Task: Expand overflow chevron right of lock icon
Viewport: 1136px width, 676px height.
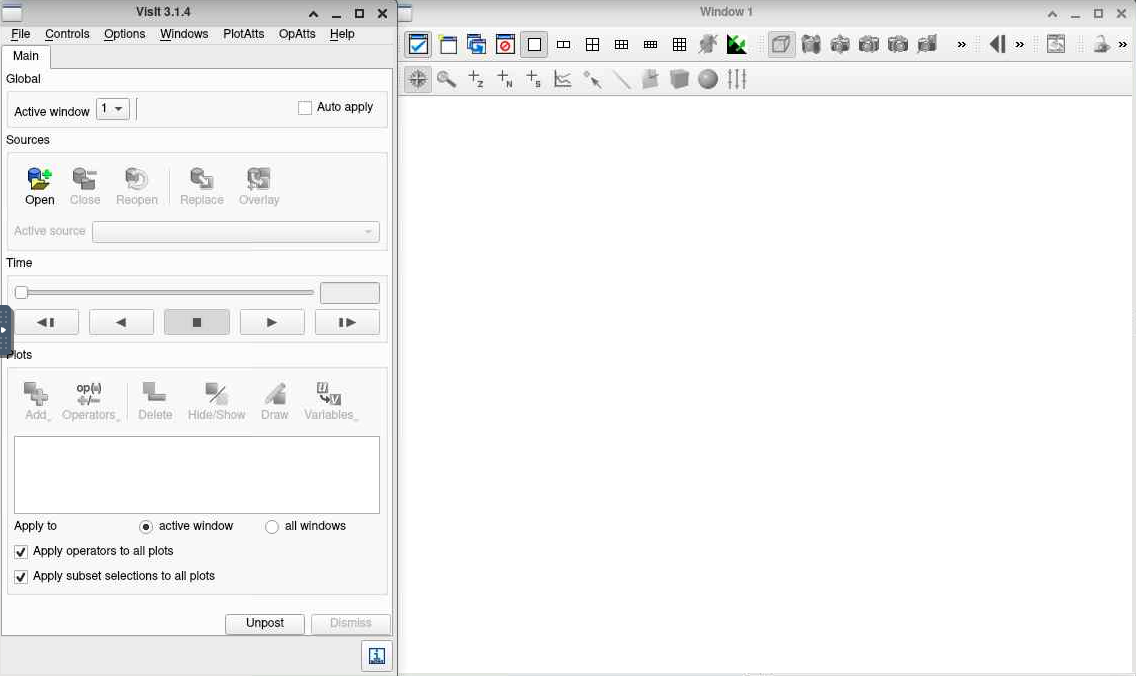Action: 1123,45
